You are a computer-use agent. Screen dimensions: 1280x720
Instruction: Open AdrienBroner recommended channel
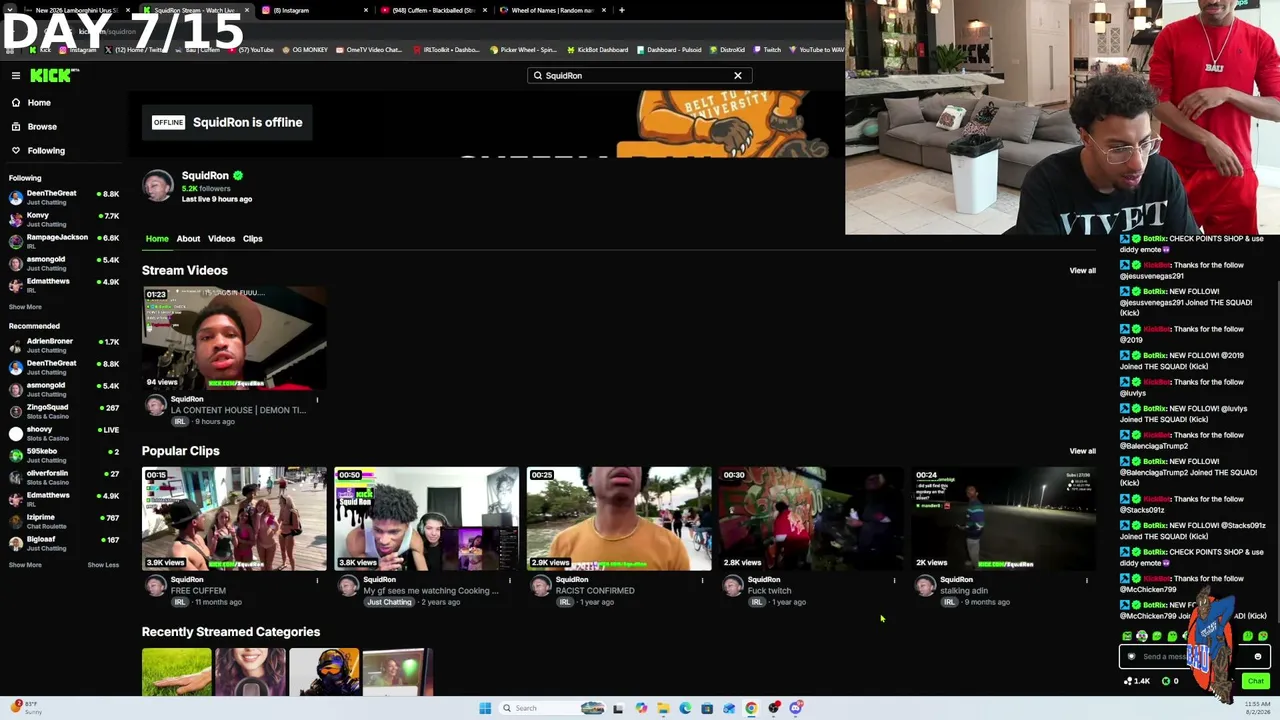pyautogui.click(x=64, y=345)
